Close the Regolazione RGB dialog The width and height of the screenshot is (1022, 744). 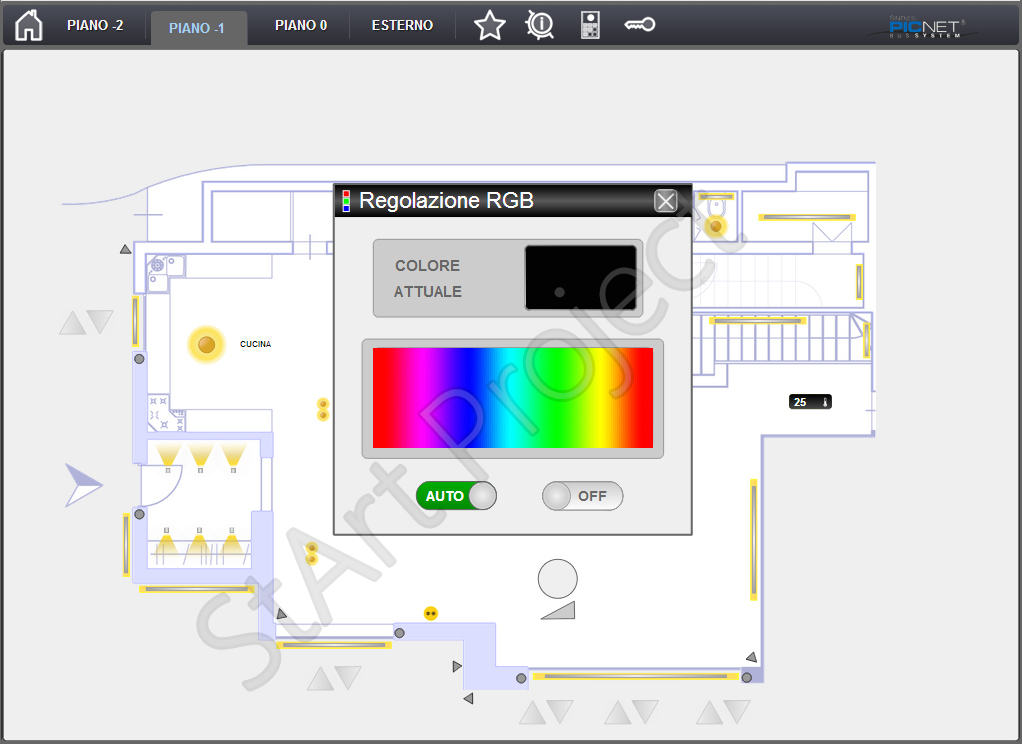[665, 201]
